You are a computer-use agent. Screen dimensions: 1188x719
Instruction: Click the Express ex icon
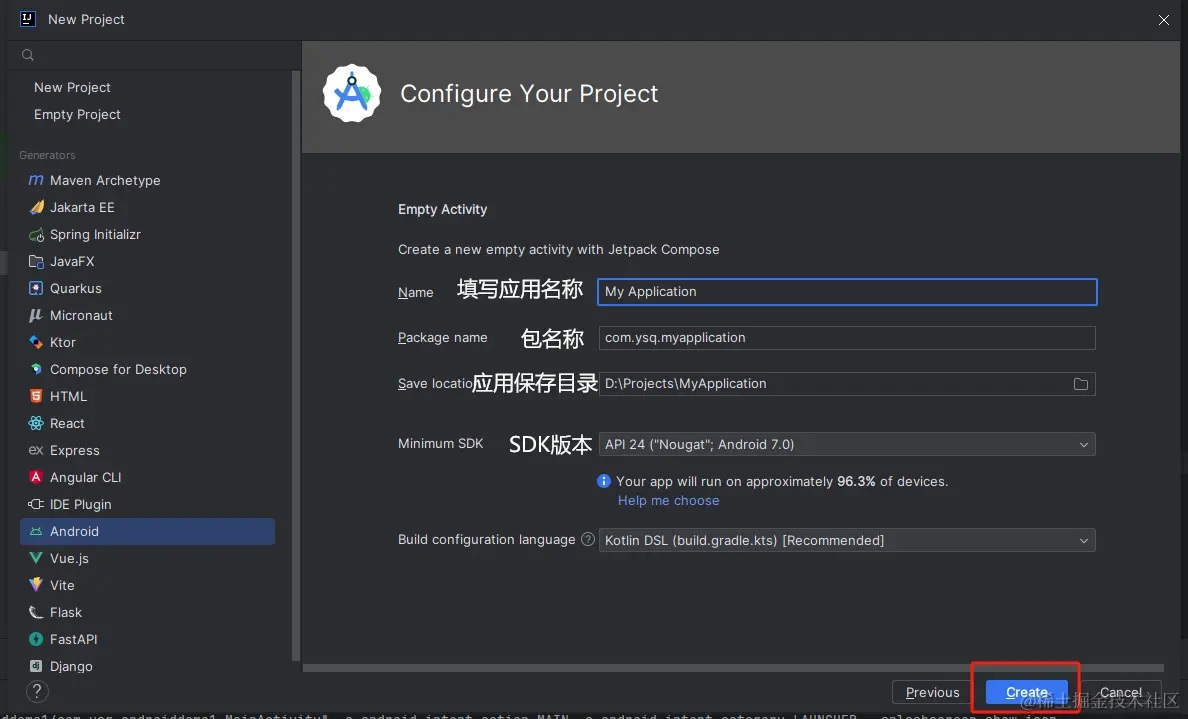click(x=36, y=450)
